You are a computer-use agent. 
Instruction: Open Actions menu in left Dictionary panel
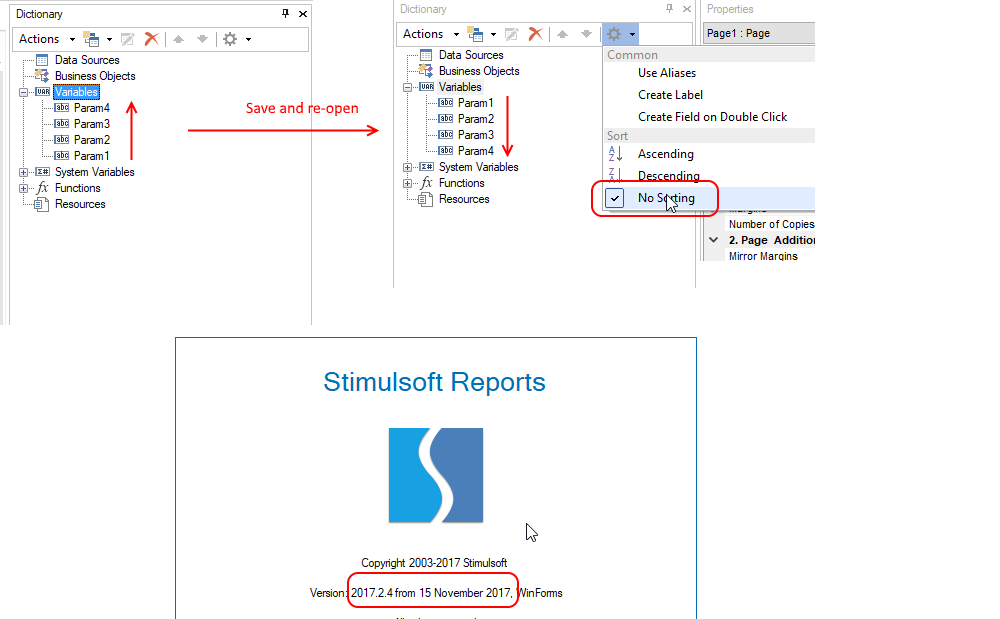(47, 39)
